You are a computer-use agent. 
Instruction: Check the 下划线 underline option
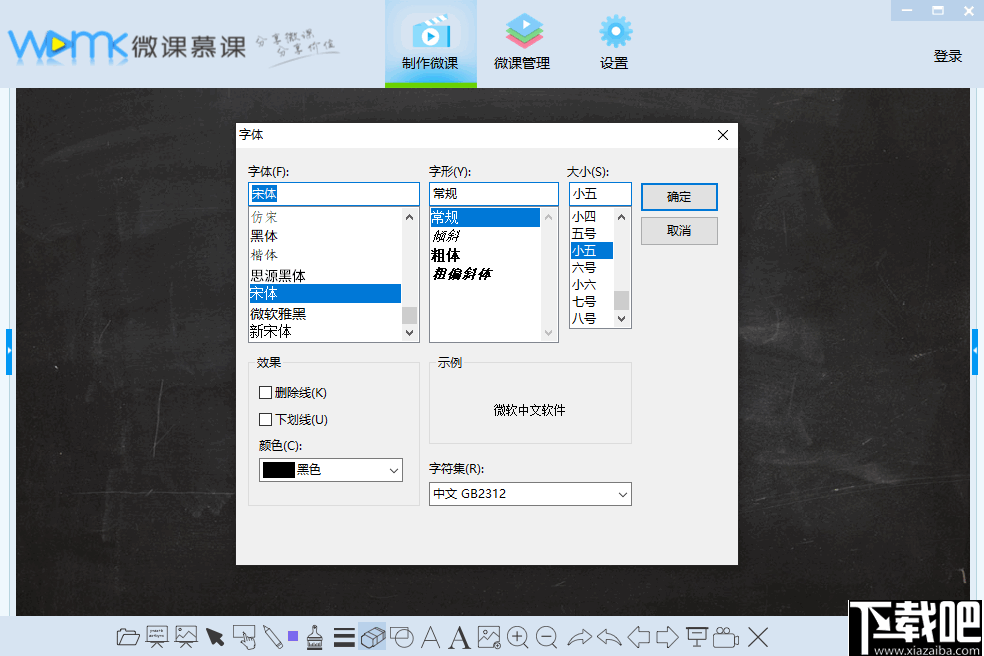pyautogui.click(x=264, y=419)
